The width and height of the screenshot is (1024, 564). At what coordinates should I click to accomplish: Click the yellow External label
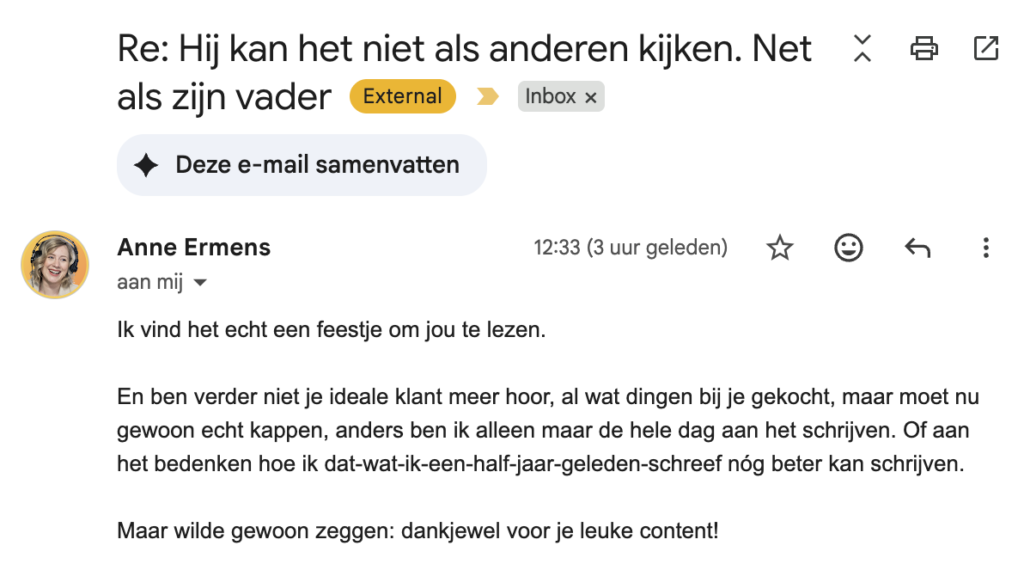click(402, 97)
